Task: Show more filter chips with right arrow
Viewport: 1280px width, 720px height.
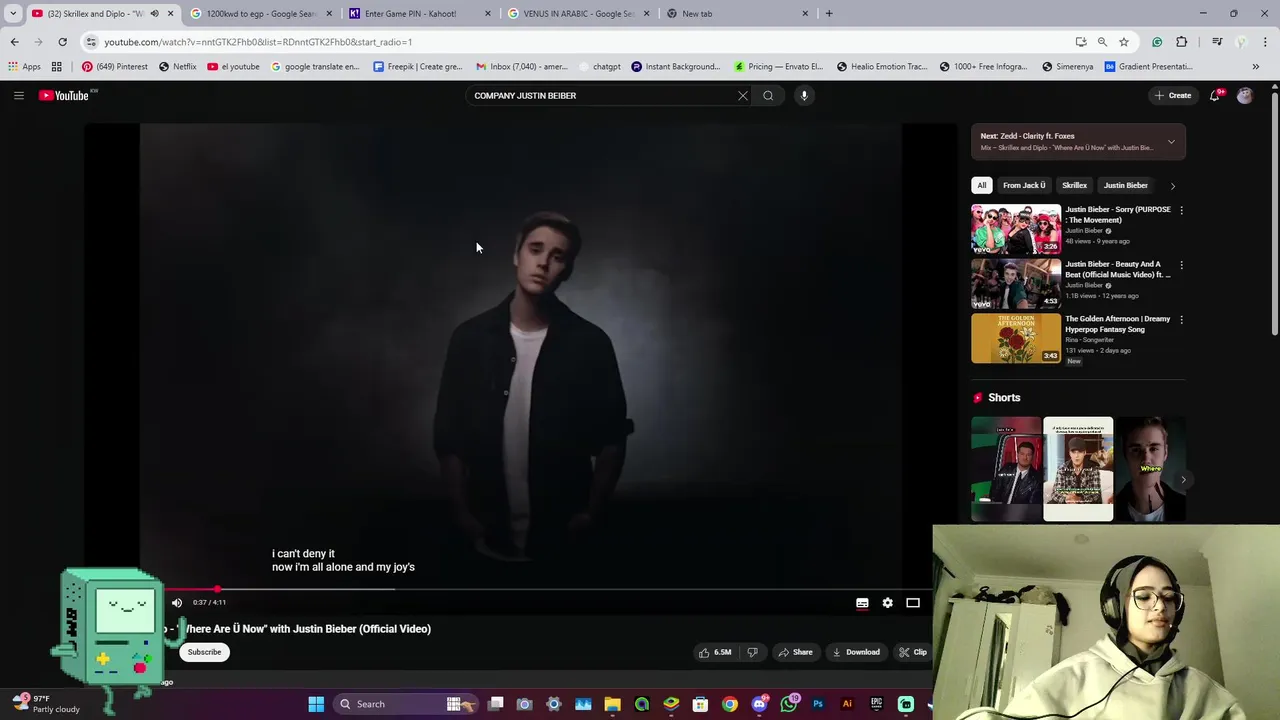Action: point(1173,185)
